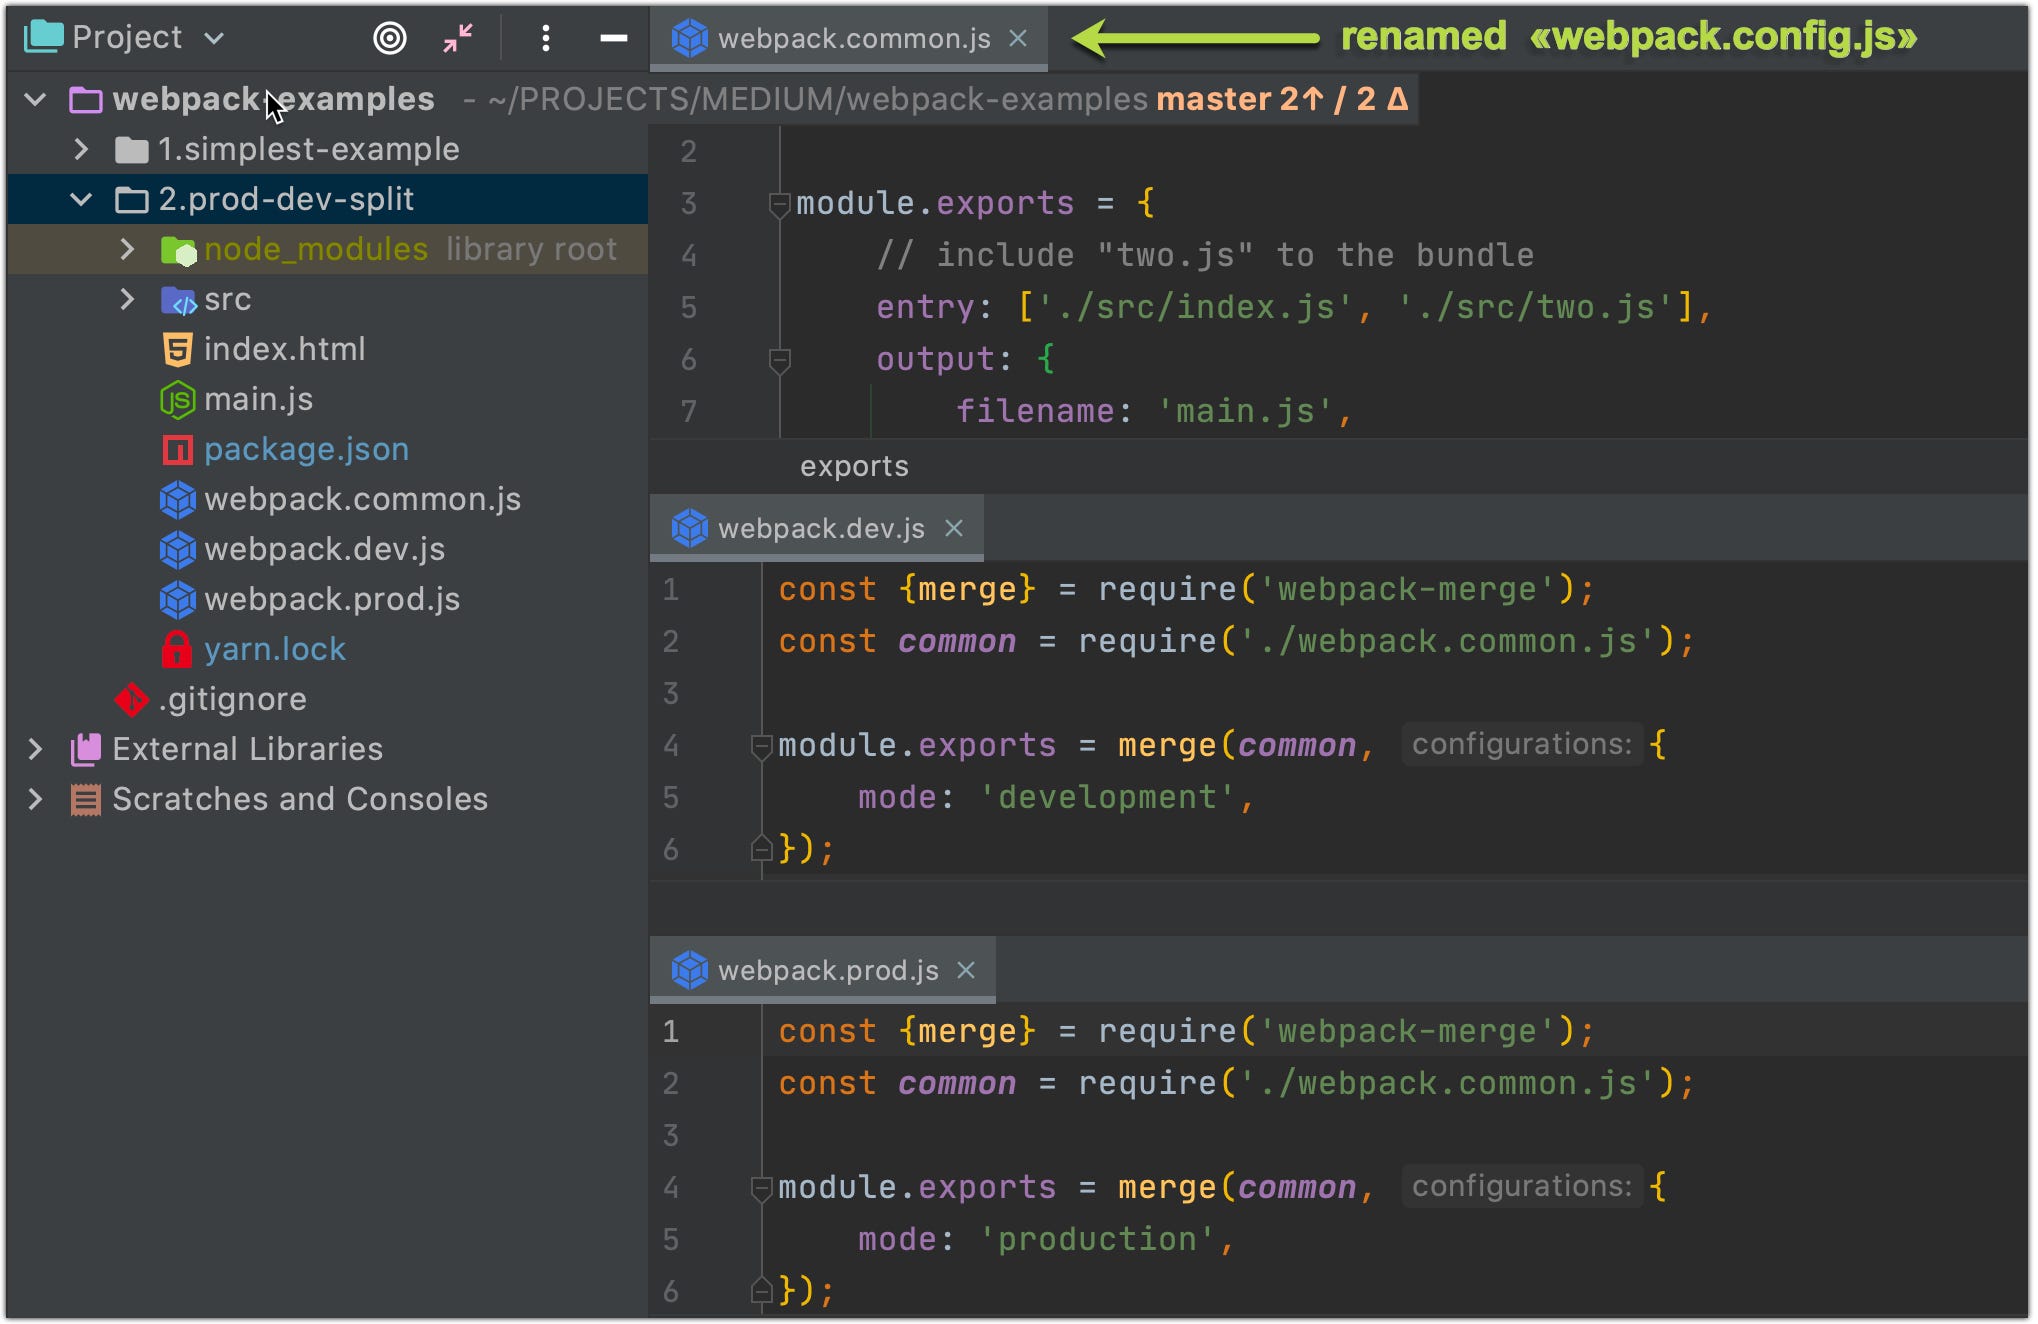Viewport: 2038px width, 1324px height.
Task: Click the exports breadcrumb below the editor
Action: coord(854,466)
